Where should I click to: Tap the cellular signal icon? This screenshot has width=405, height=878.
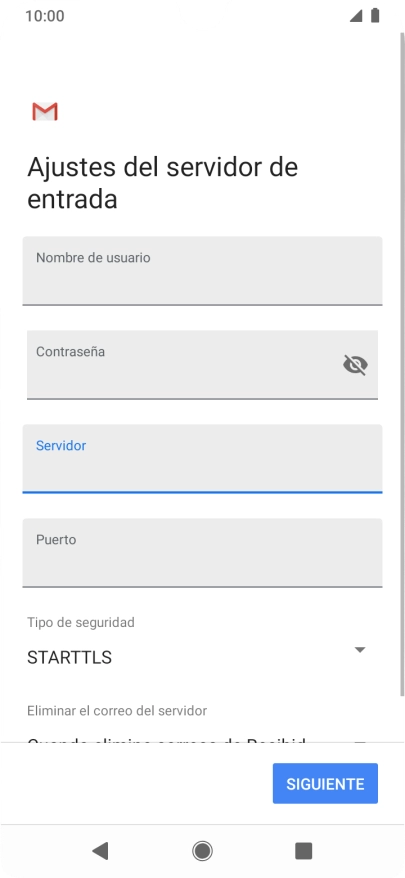coord(356,16)
